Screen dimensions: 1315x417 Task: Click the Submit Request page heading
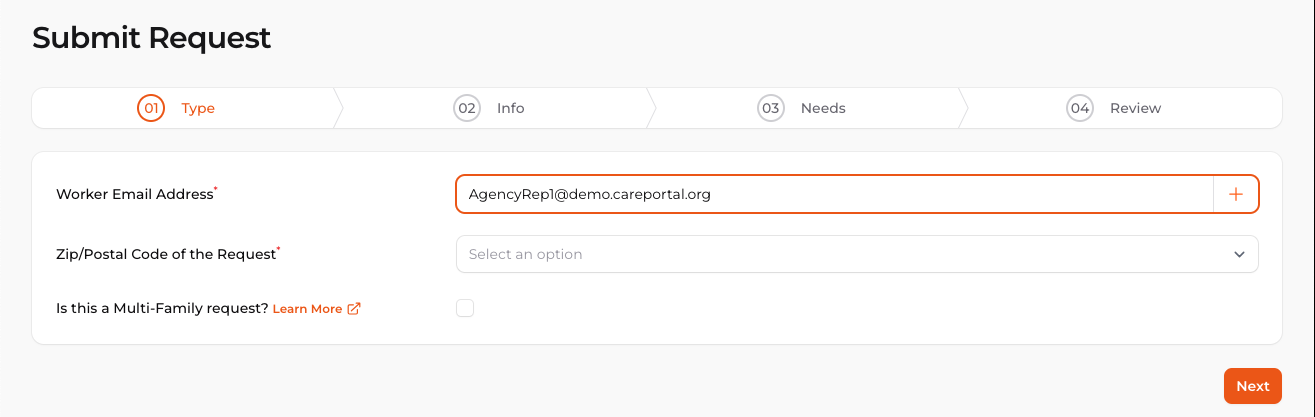[152, 38]
